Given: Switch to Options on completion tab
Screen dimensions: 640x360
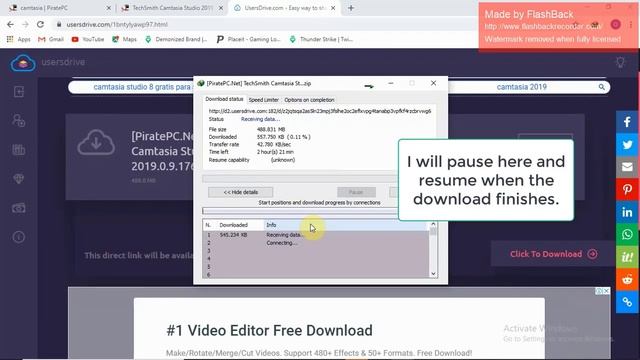Looking at the screenshot, I should [309, 100].
